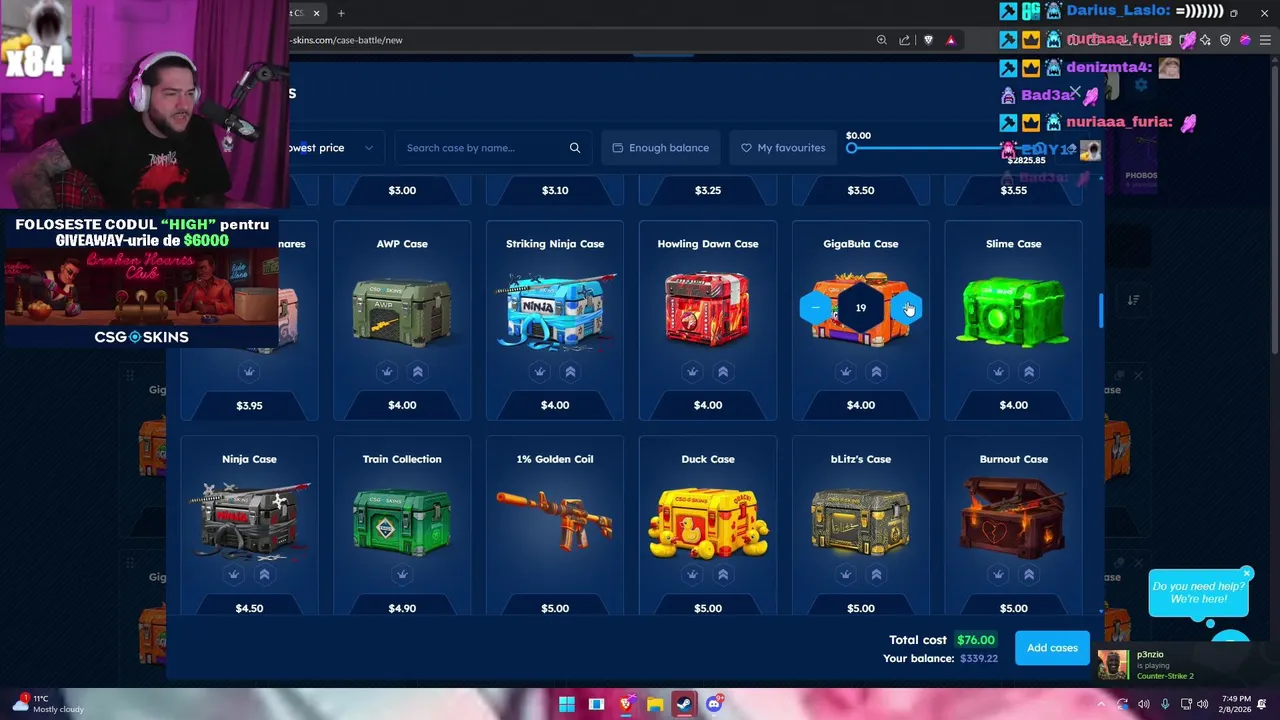The height and width of the screenshot is (720, 1280).
Task: Click the 'Do you need help?' chat bubble
Action: pos(1198,593)
